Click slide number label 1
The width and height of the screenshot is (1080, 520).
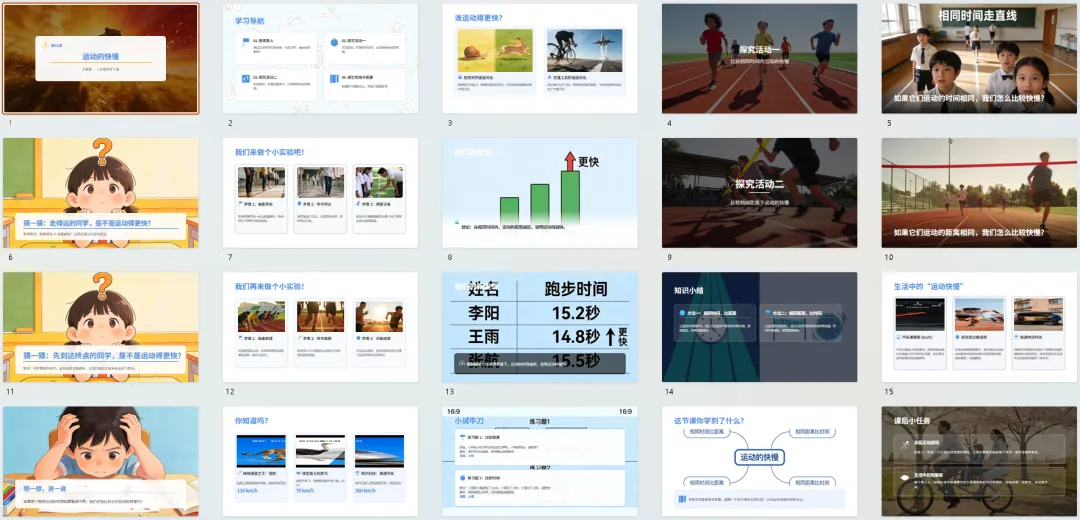[10, 123]
